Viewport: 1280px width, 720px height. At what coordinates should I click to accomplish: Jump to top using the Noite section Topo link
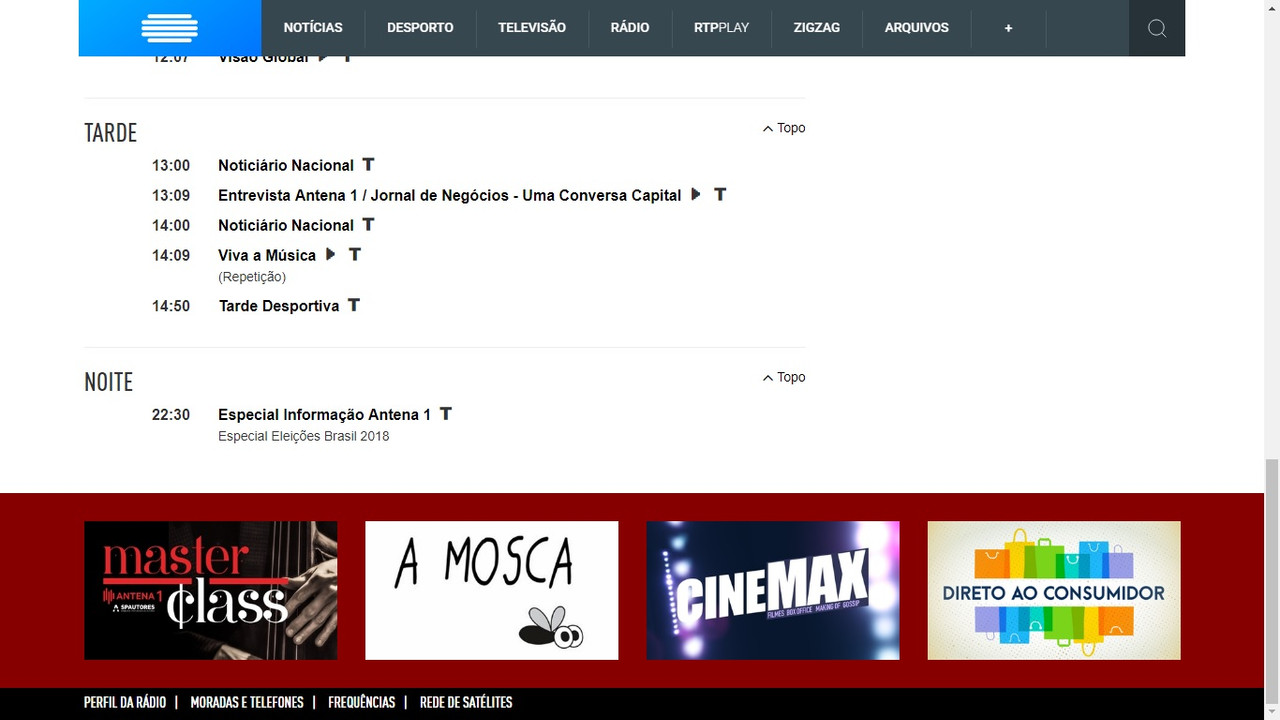(784, 377)
